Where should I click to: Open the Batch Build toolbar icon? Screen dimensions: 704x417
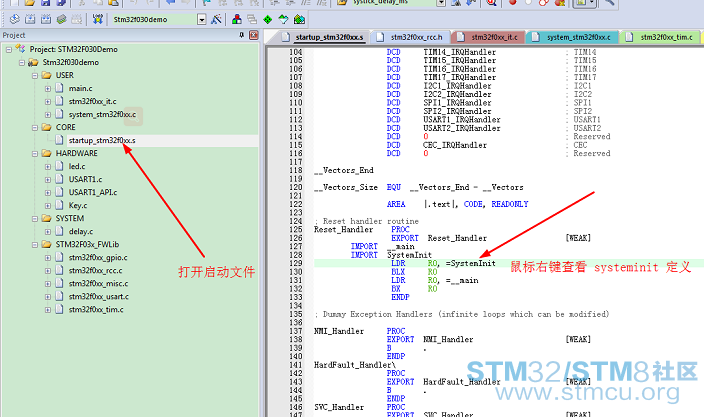click(x=62, y=19)
